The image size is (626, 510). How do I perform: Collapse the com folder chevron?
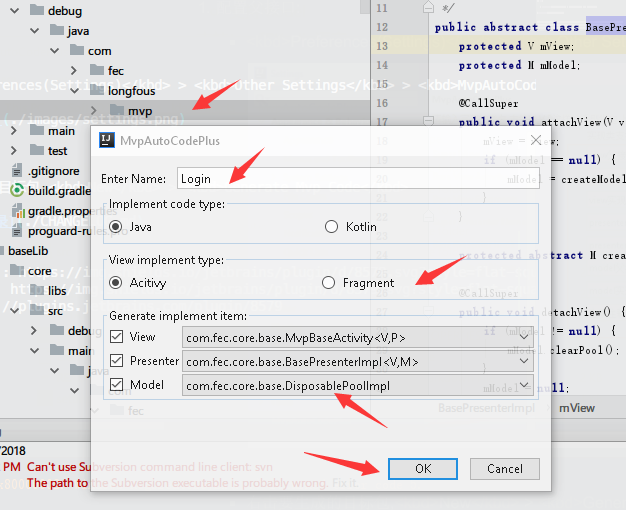(55, 51)
